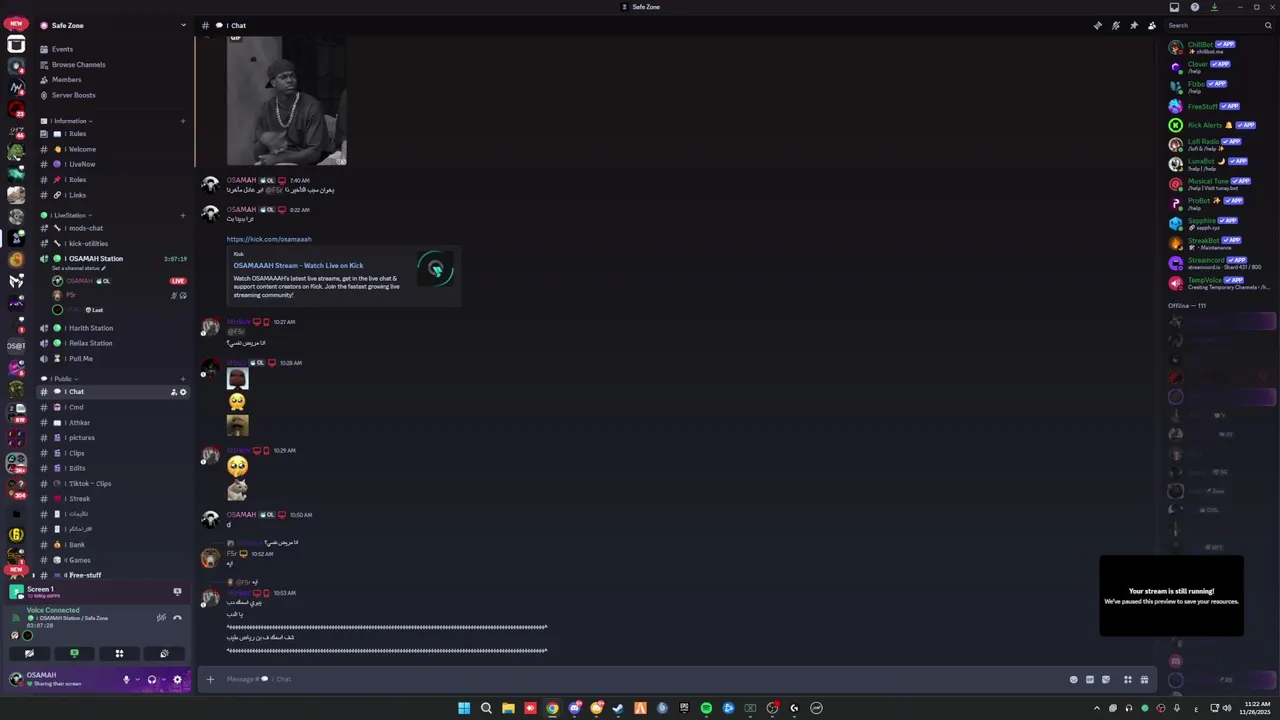Disconnect from the voice channel

coord(177,618)
